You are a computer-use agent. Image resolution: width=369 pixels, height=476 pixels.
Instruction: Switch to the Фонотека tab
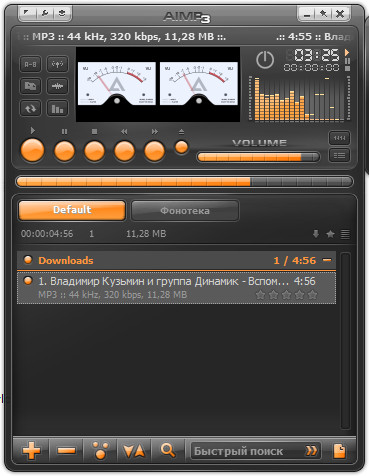pyautogui.click(x=185, y=211)
